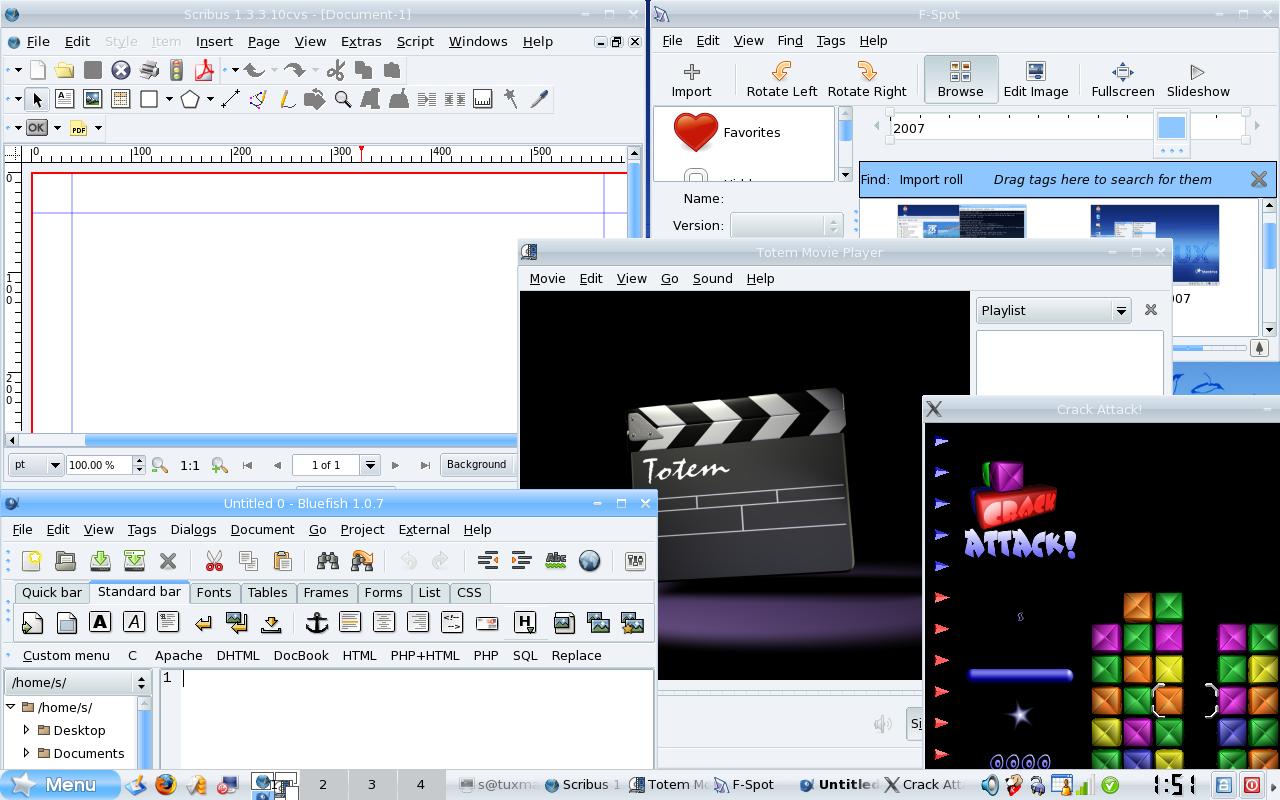Click Bluefish scissors Cut icon
The height and width of the screenshot is (800, 1280).
click(x=214, y=561)
